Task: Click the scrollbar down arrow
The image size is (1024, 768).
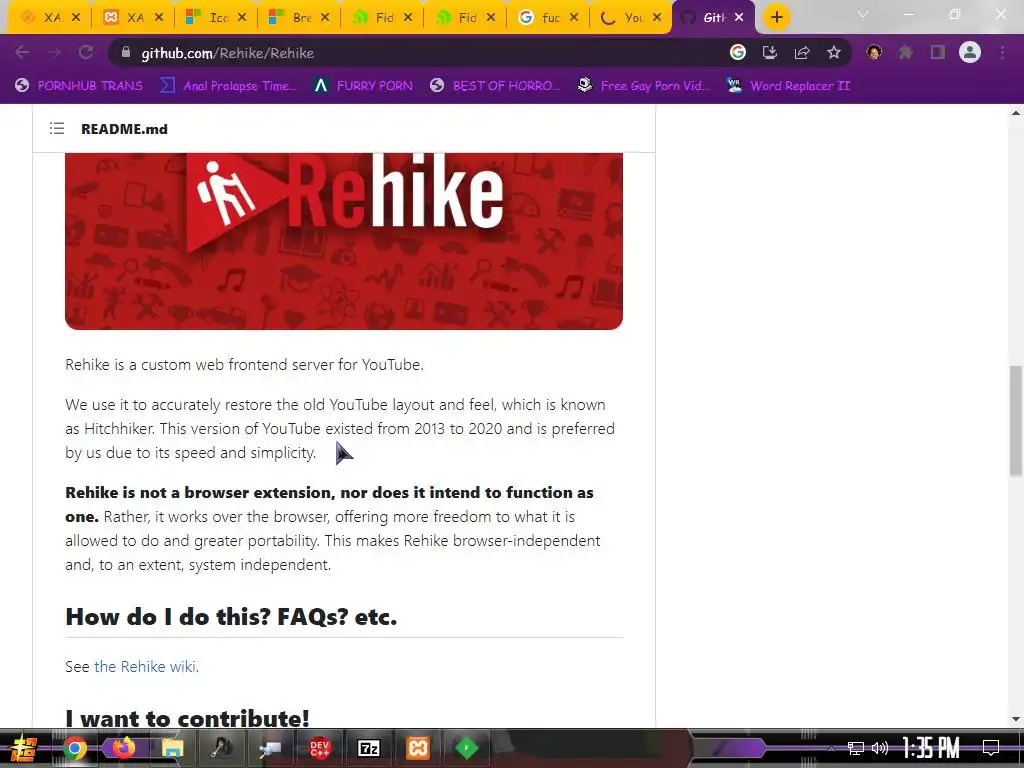Action: pyautogui.click(x=1016, y=719)
